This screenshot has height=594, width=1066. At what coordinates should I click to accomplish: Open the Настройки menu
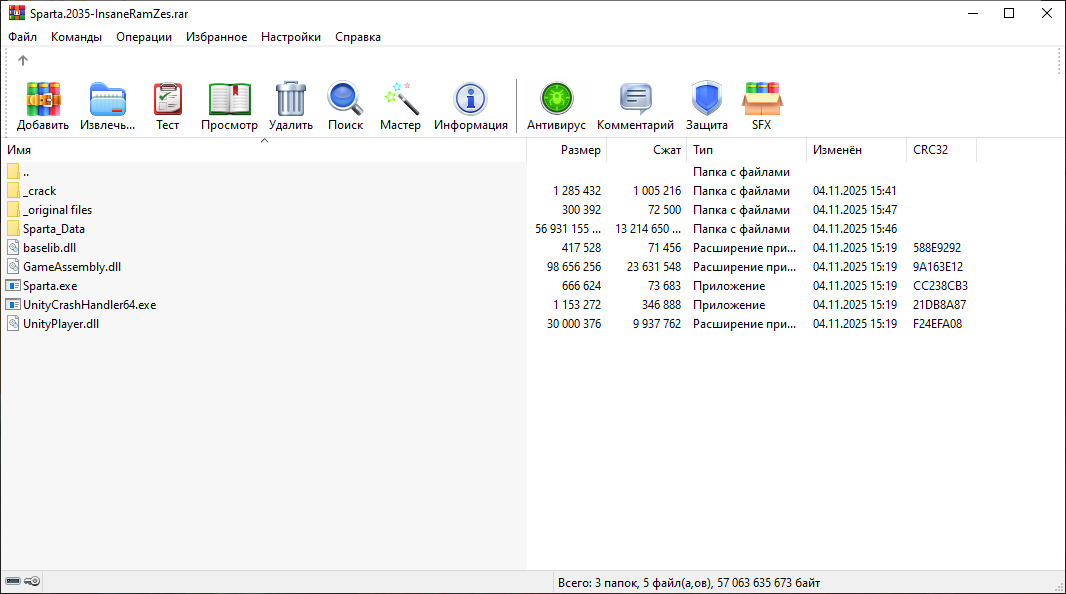tap(291, 37)
